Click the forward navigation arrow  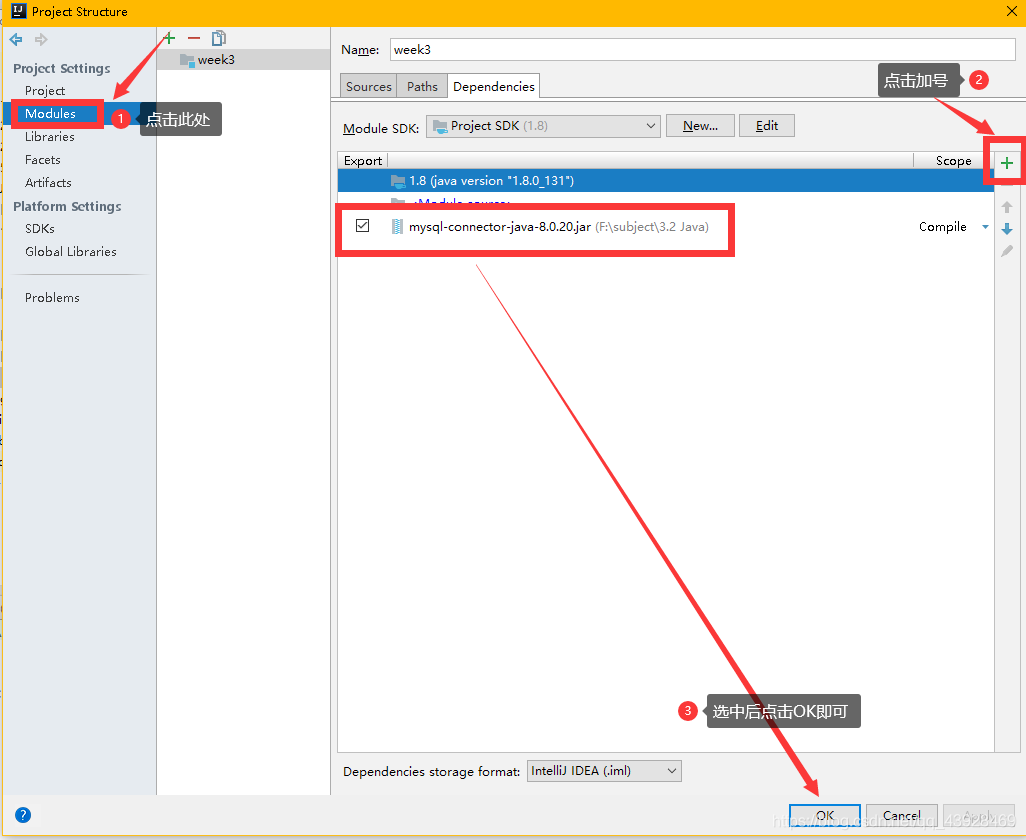click(41, 40)
